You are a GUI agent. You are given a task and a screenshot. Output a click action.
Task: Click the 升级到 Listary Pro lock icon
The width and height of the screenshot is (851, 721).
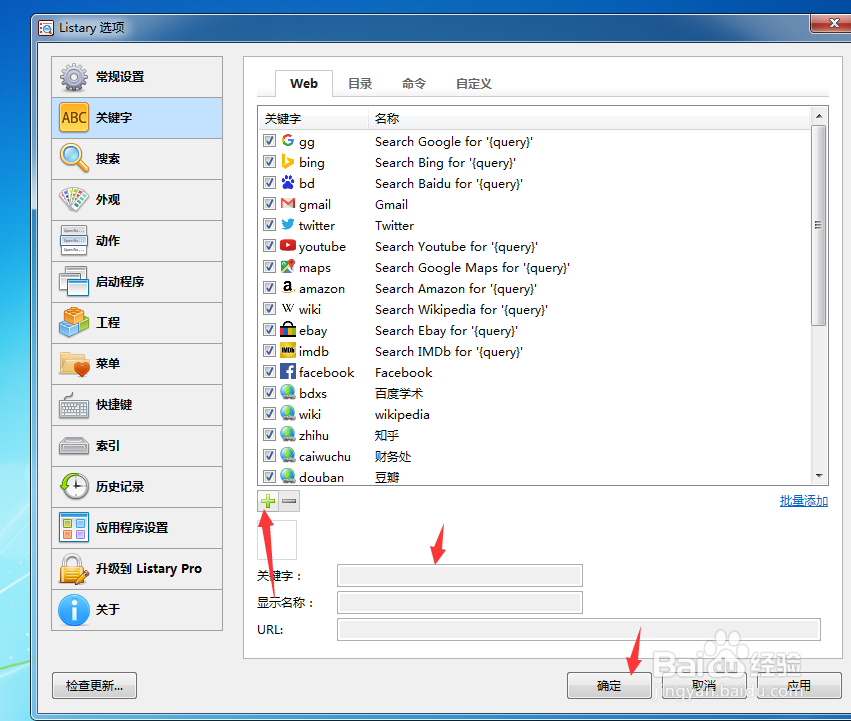[74, 568]
